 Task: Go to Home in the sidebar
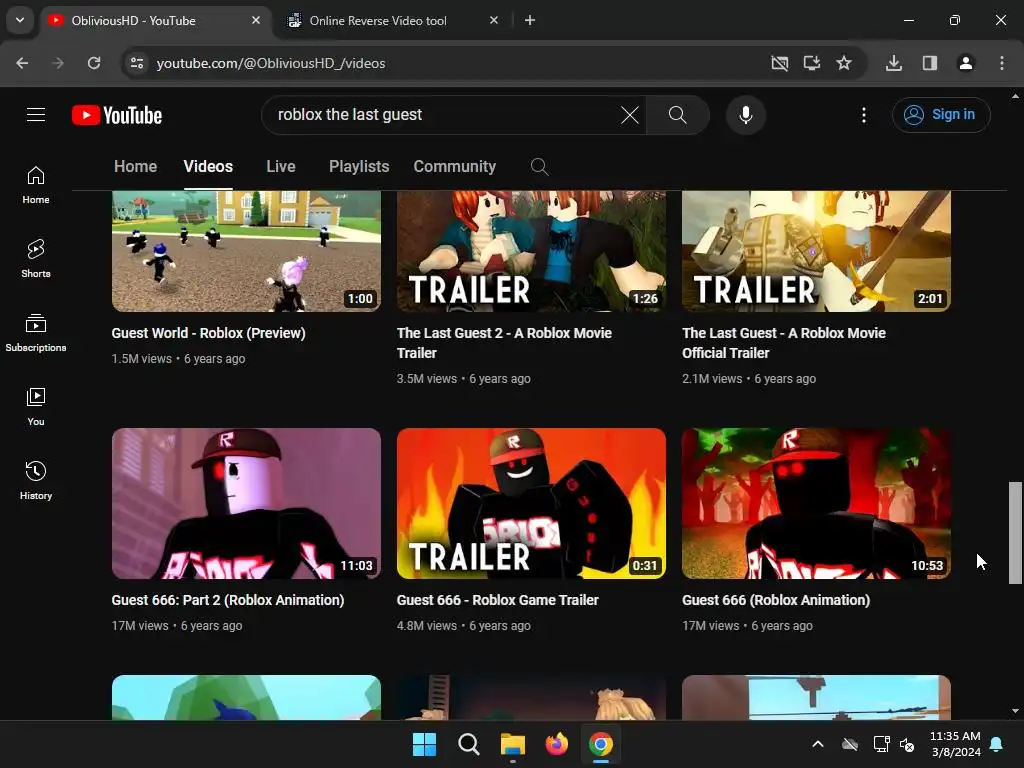(x=36, y=185)
